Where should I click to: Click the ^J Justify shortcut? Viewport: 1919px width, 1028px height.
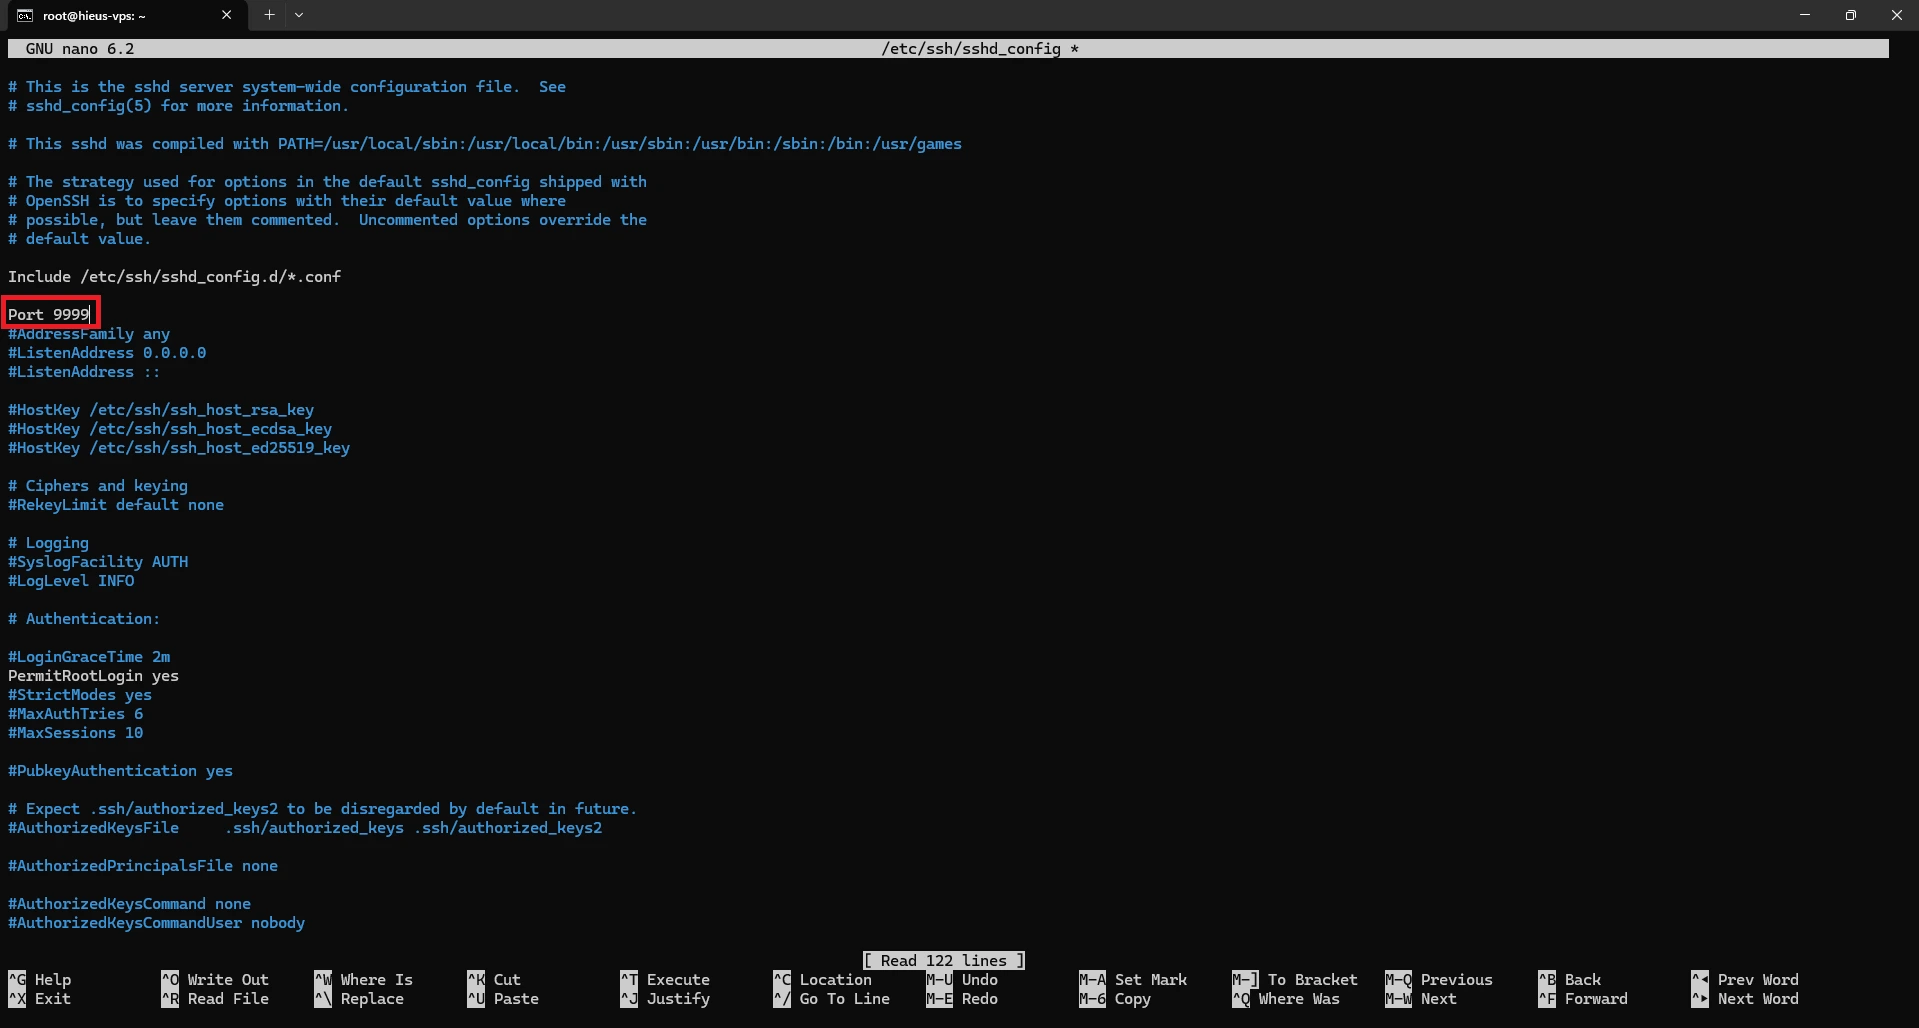click(665, 999)
